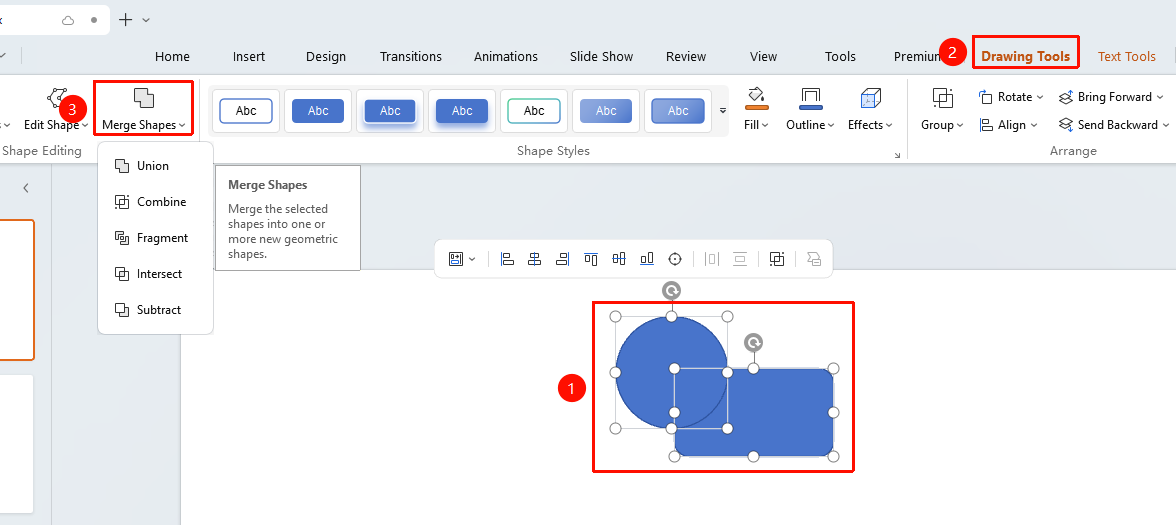Open the Home ribbon tab
The height and width of the screenshot is (525, 1176).
[x=172, y=56]
